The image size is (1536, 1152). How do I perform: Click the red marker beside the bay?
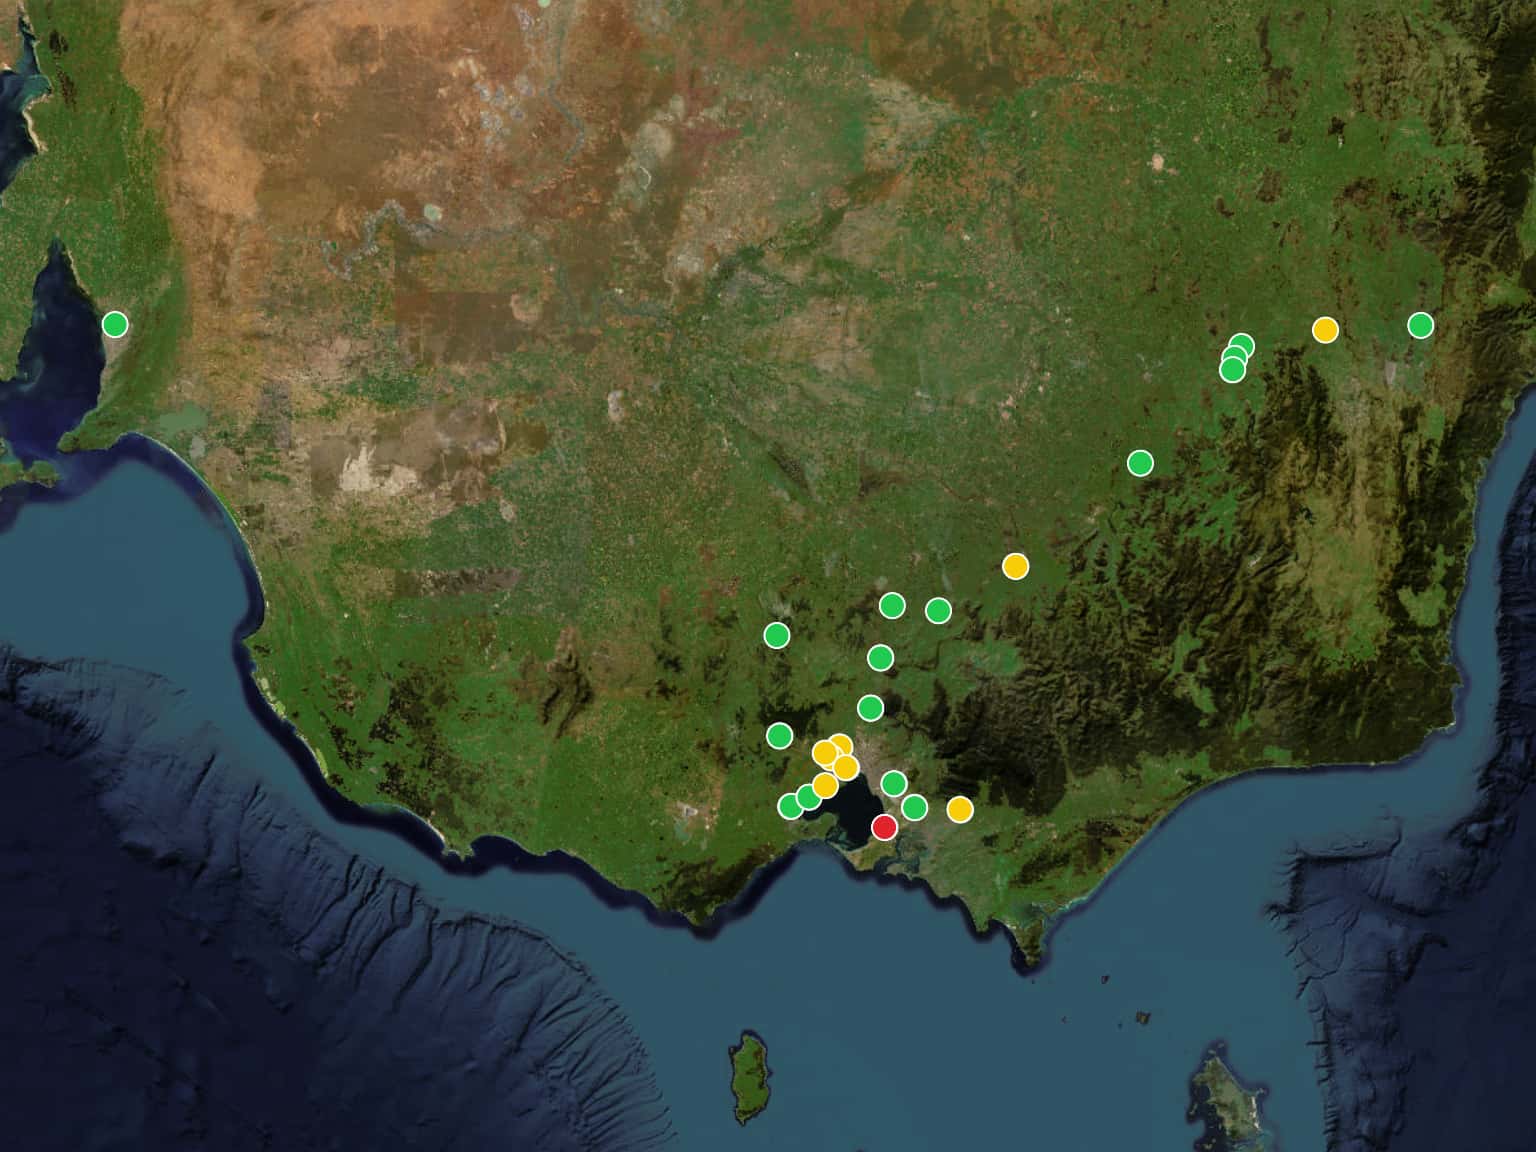coord(884,827)
